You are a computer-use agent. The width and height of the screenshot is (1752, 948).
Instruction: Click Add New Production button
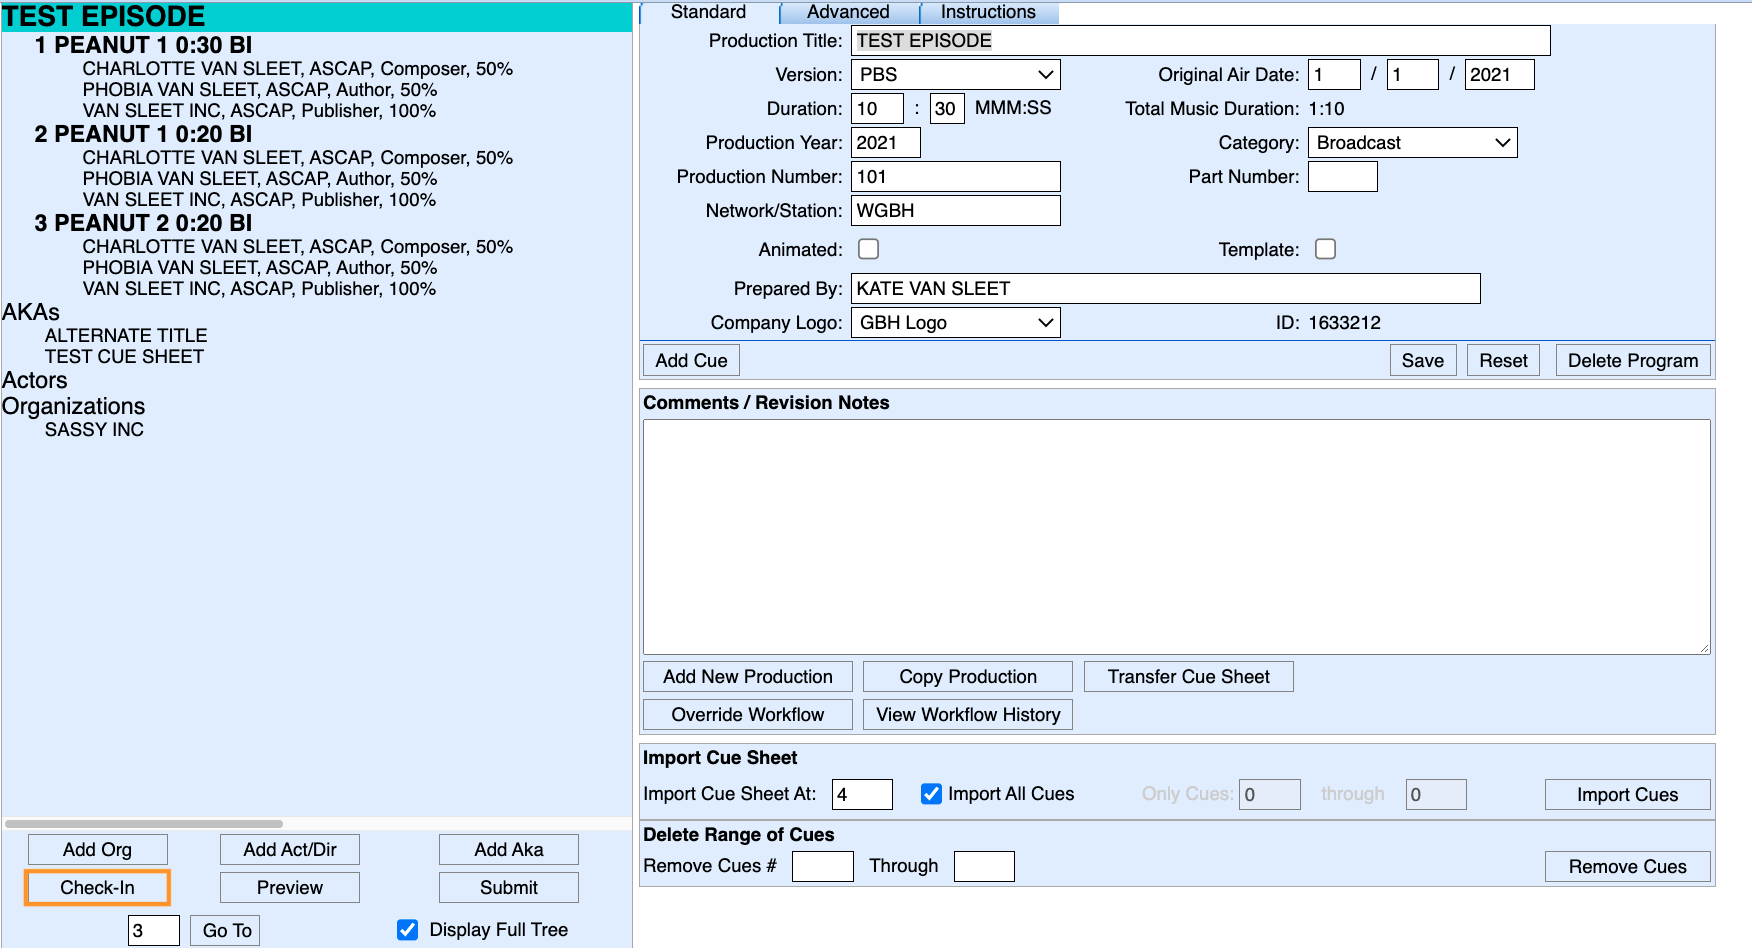click(x=748, y=677)
